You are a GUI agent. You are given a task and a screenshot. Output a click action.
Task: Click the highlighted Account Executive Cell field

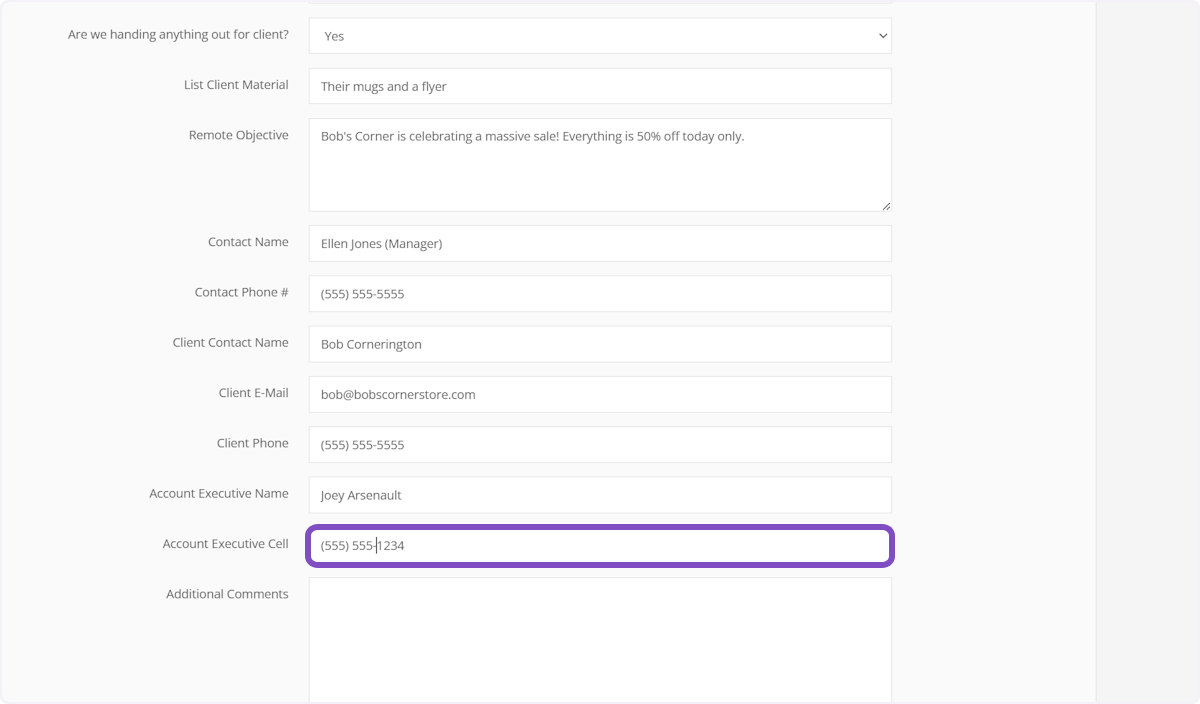coord(599,546)
